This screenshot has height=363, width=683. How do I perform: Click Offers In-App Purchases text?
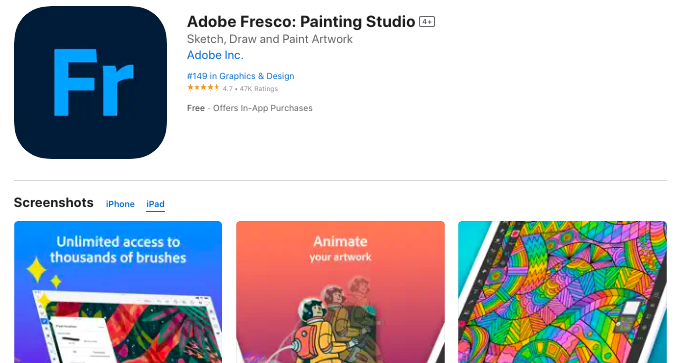(x=263, y=108)
